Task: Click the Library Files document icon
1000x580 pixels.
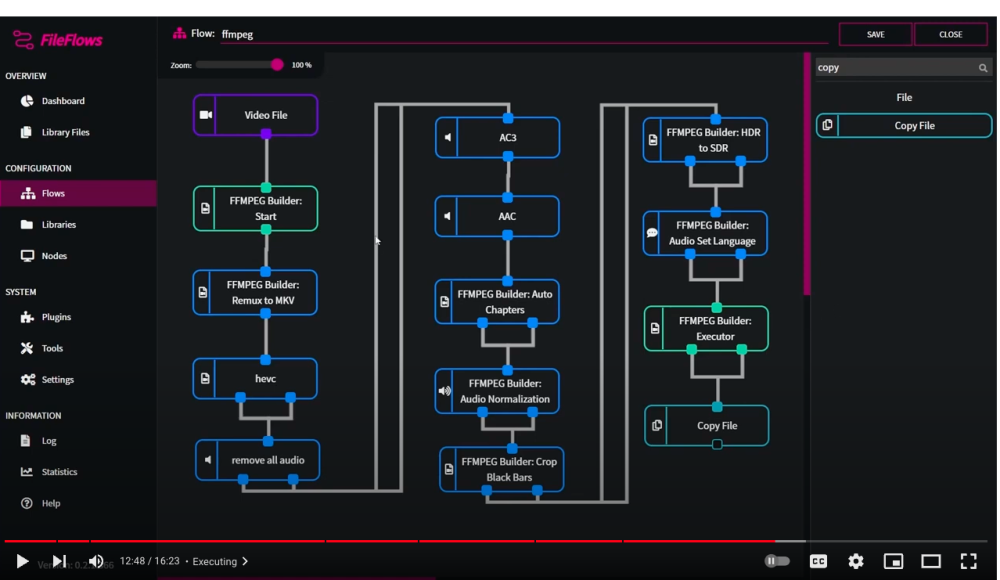Action: tap(26, 132)
